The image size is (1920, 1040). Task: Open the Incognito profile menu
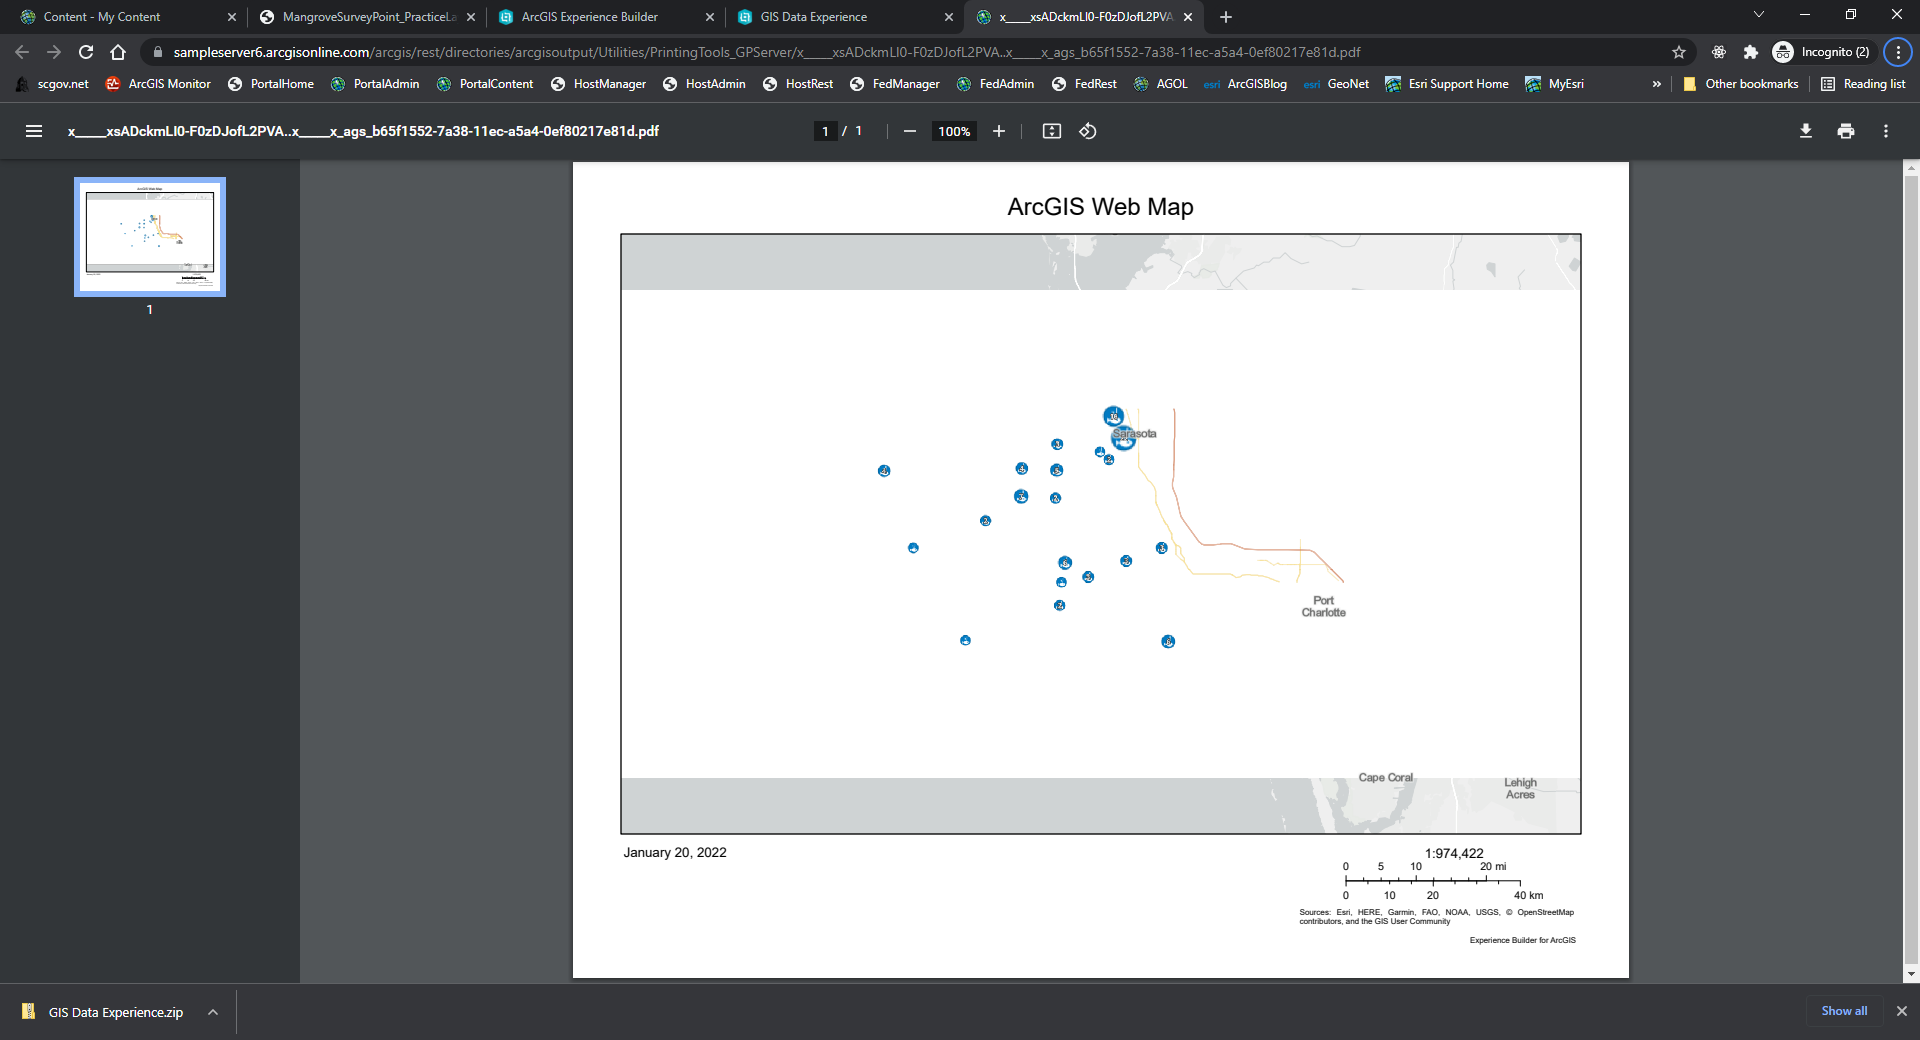[x=1822, y=52]
